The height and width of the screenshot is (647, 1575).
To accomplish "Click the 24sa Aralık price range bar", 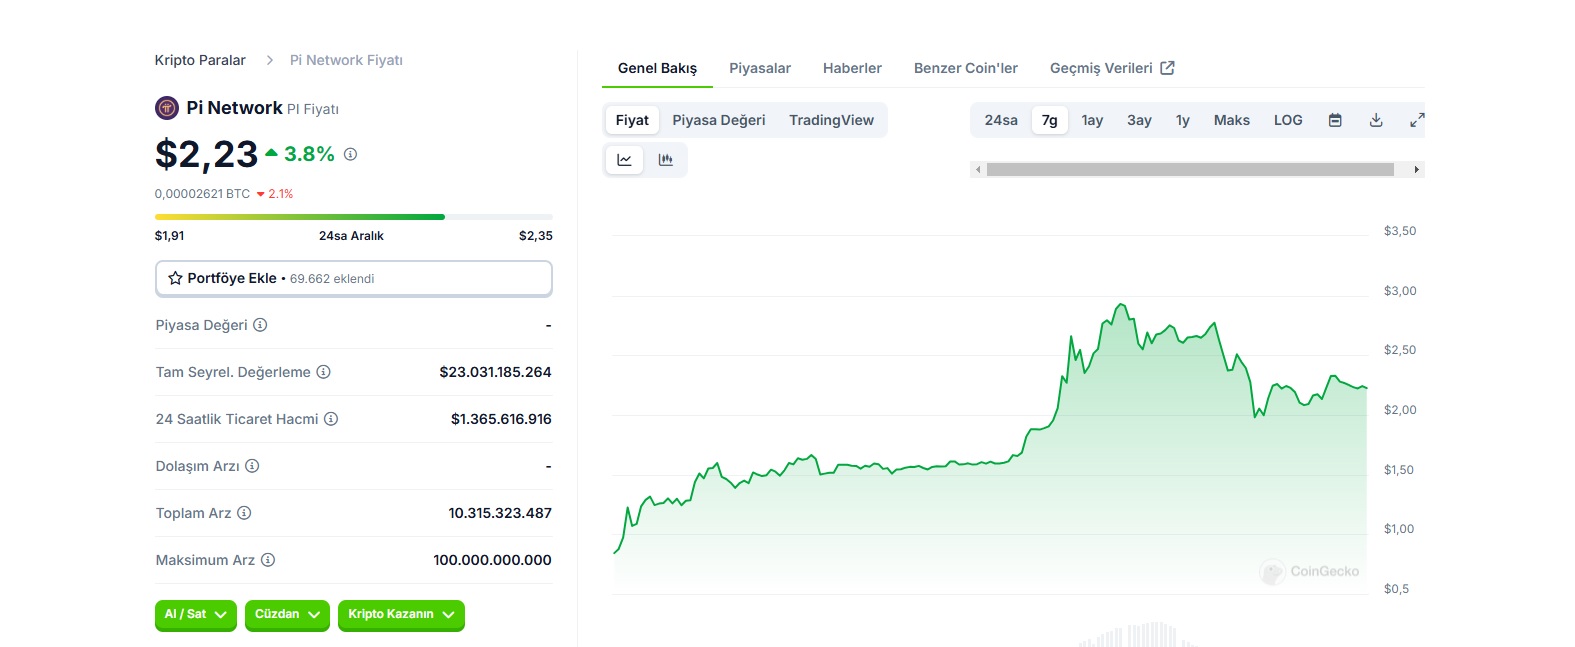I will tap(354, 217).
